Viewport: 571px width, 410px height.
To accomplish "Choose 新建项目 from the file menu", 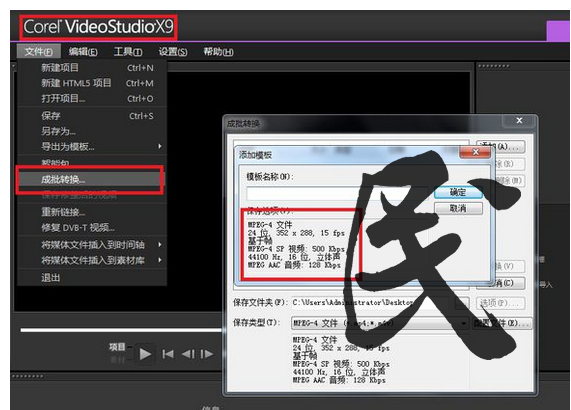I will [x=92, y=68].
